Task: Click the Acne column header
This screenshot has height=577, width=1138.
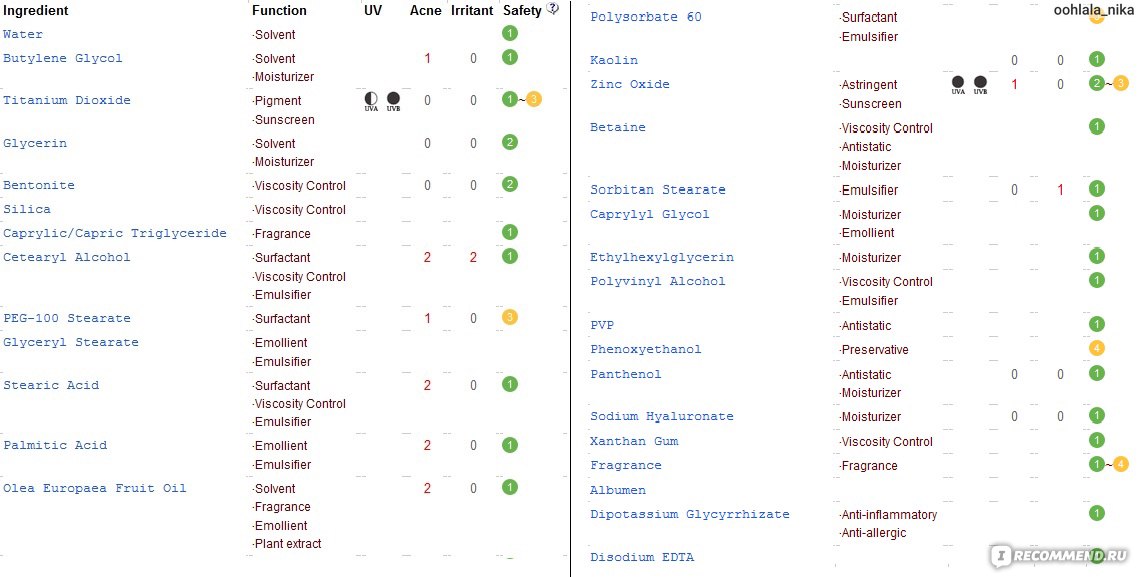Action: tap(425, 10)
